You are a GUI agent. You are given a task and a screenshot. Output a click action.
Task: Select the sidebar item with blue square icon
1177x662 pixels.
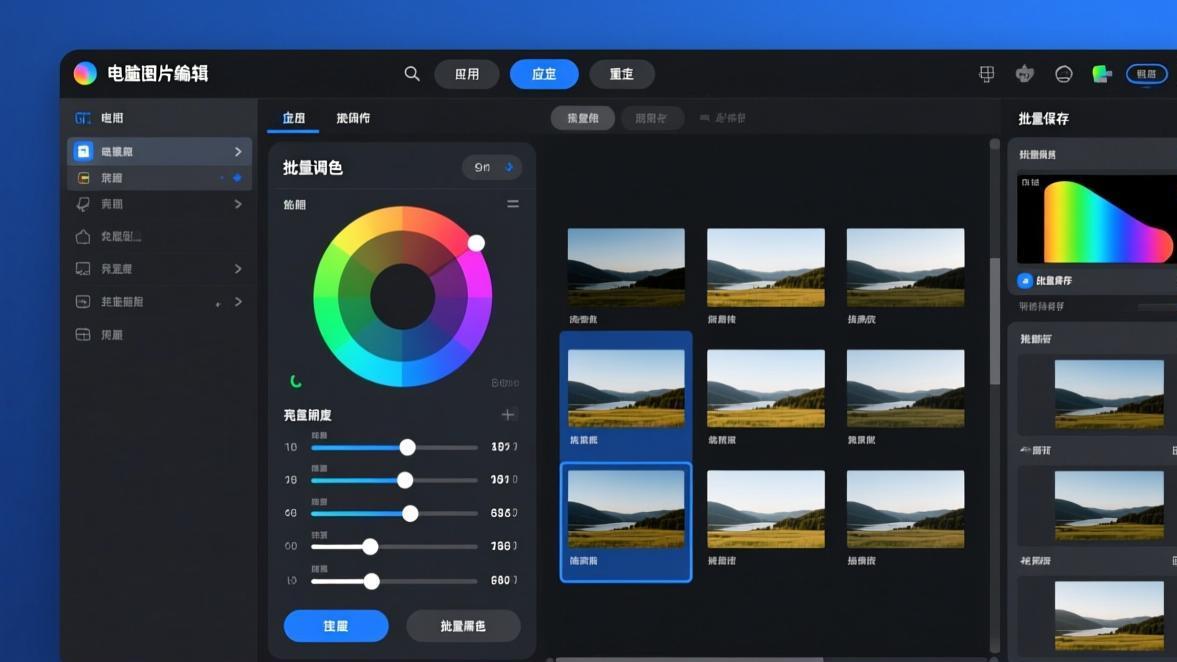coord(159,152)
